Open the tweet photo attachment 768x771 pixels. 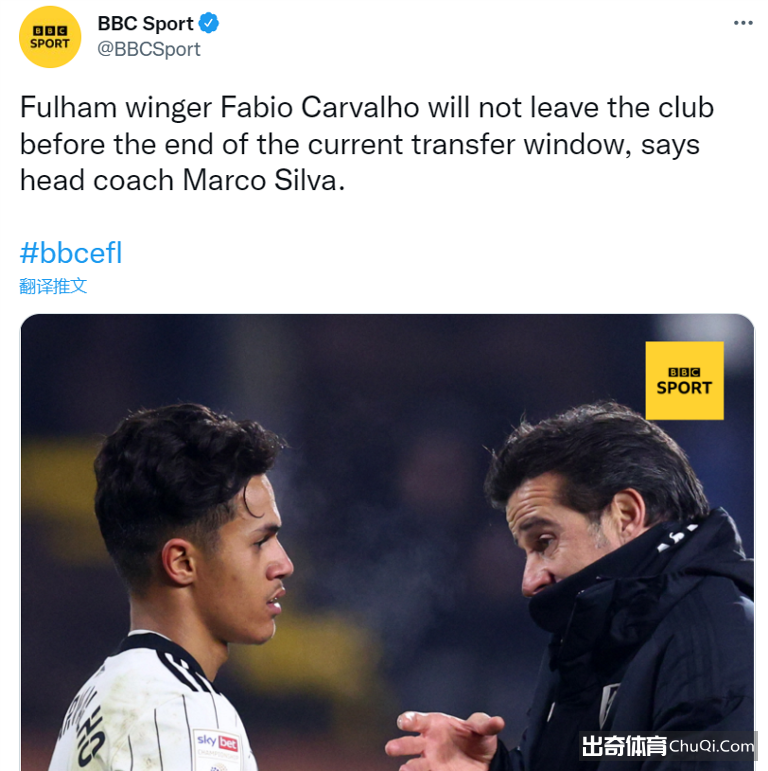click(387, 542)
